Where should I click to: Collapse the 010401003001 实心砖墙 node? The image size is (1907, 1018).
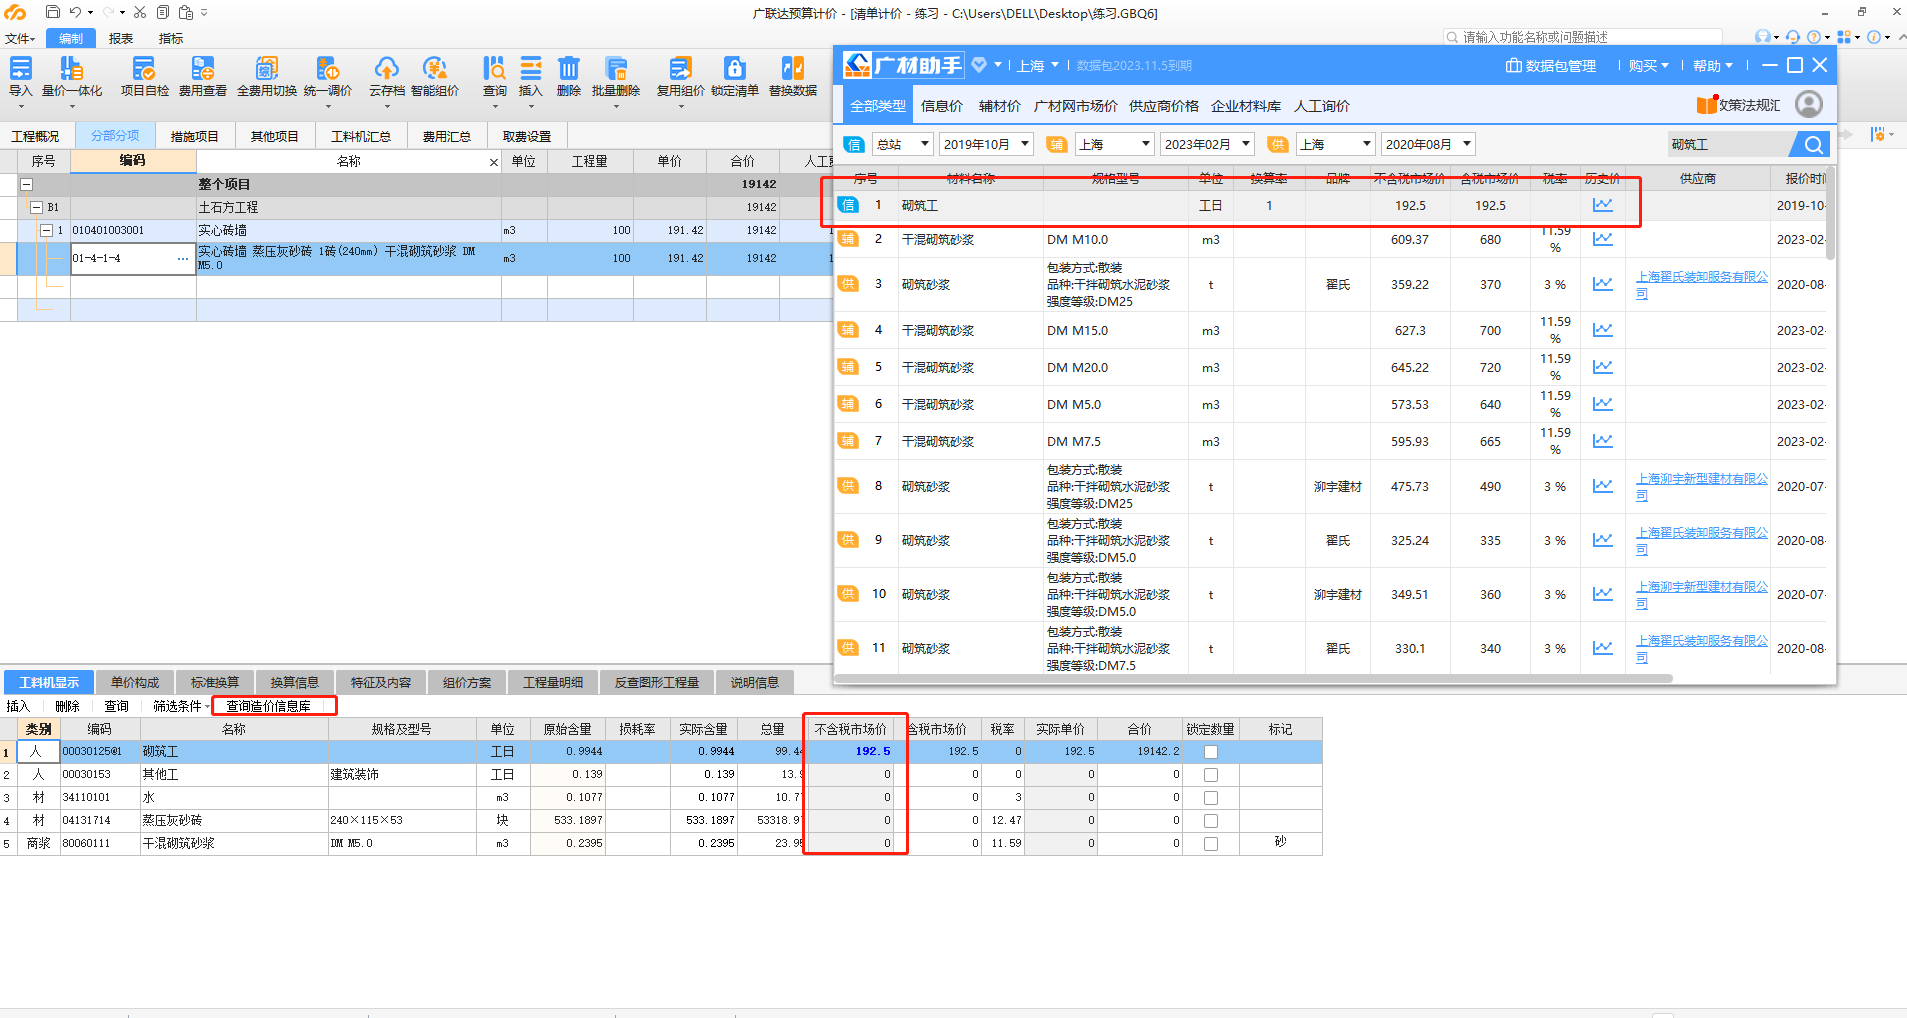pos(46,231)
